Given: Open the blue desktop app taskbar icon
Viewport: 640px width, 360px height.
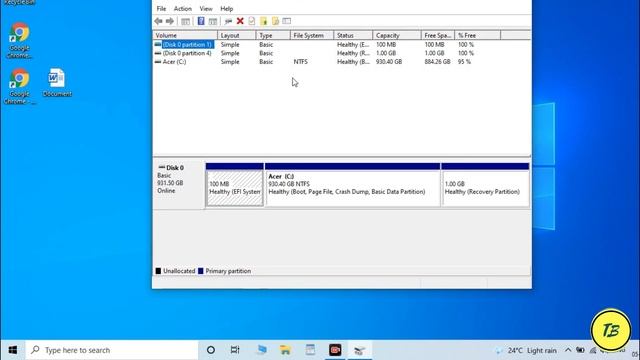Looking at the screenshot, I should 262,350.
